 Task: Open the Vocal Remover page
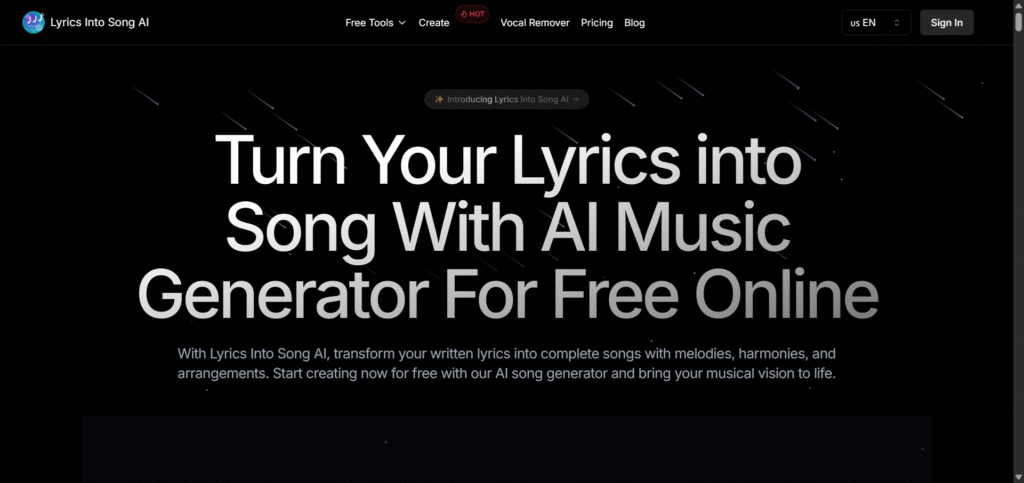[x=535, y=23]
